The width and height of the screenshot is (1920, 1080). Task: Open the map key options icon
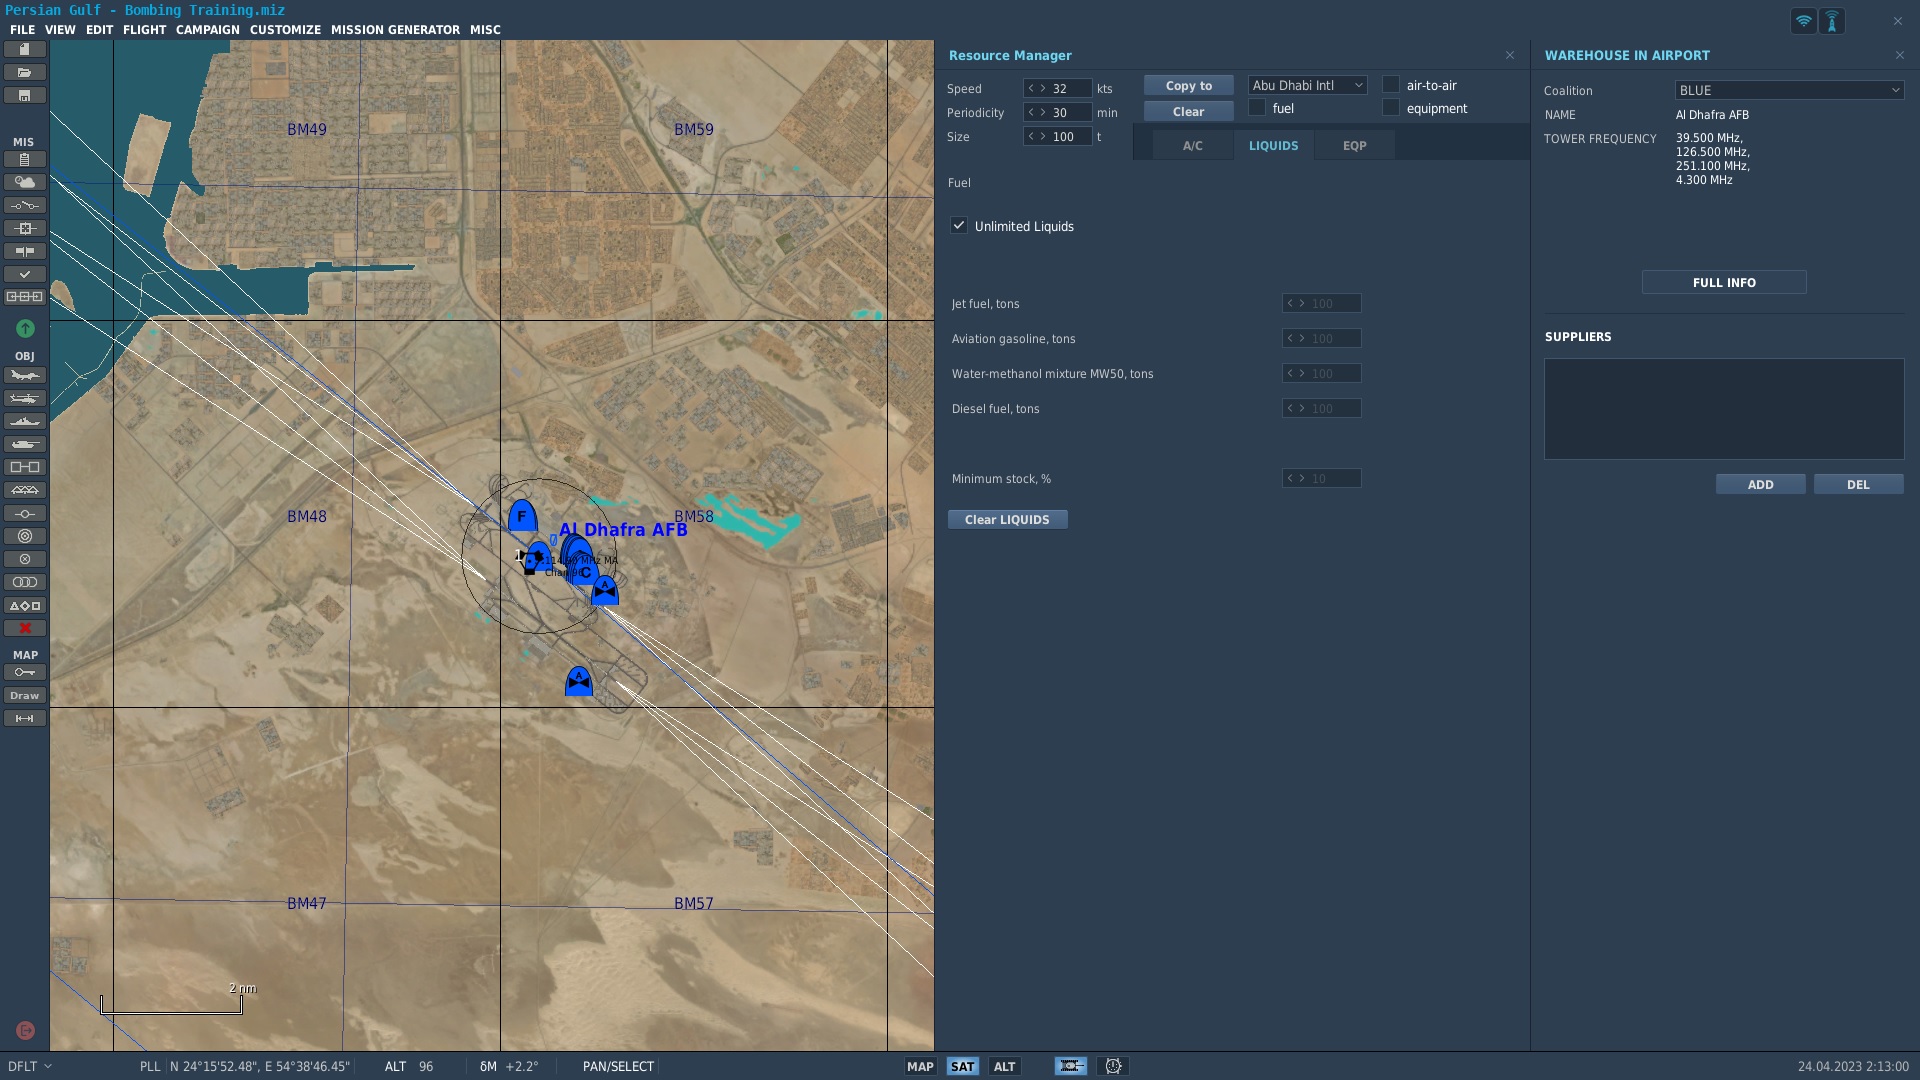tap(25, 672)
